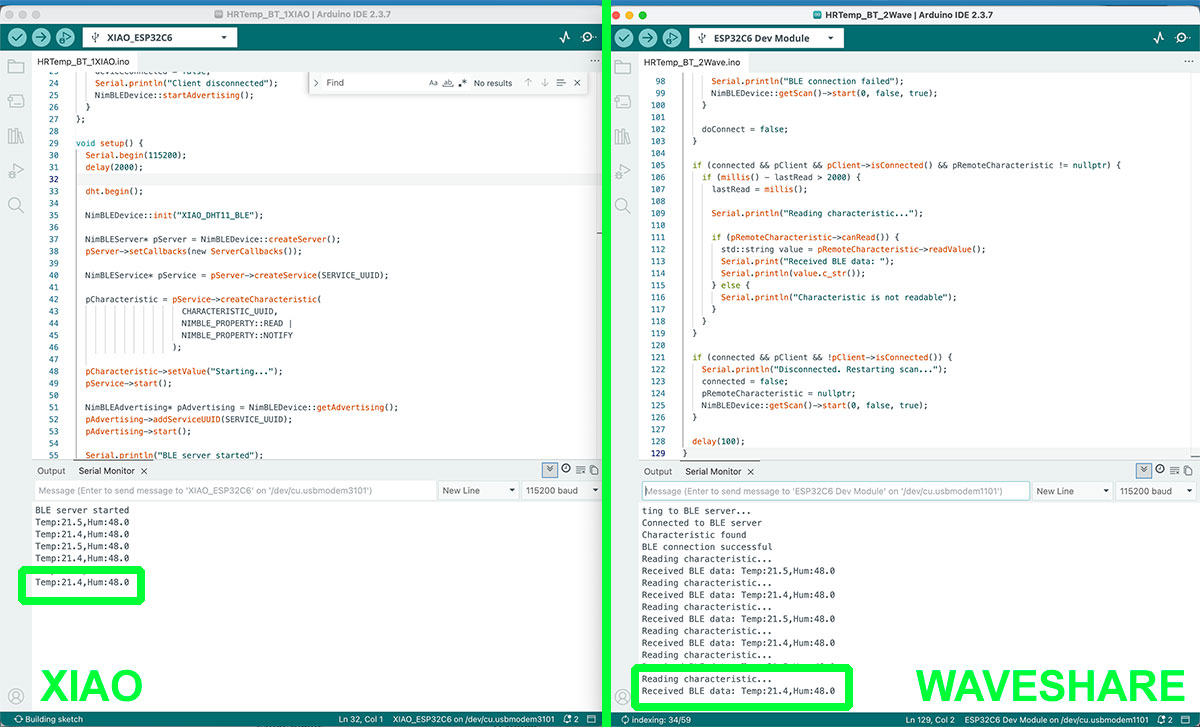Start debugging in the Waveshare window toolbar
This screenshot has height=727, width=1200.
click(x=672, y=37)
